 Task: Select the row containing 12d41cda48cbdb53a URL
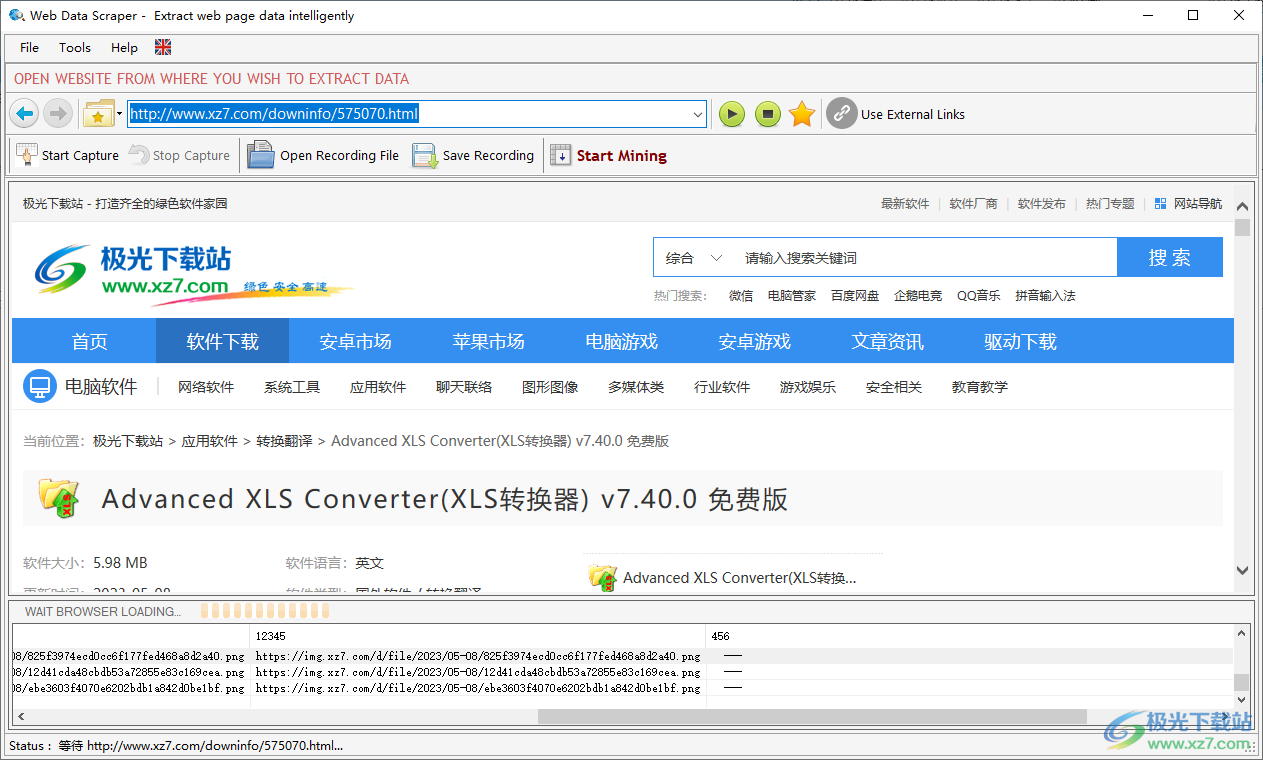622,673
